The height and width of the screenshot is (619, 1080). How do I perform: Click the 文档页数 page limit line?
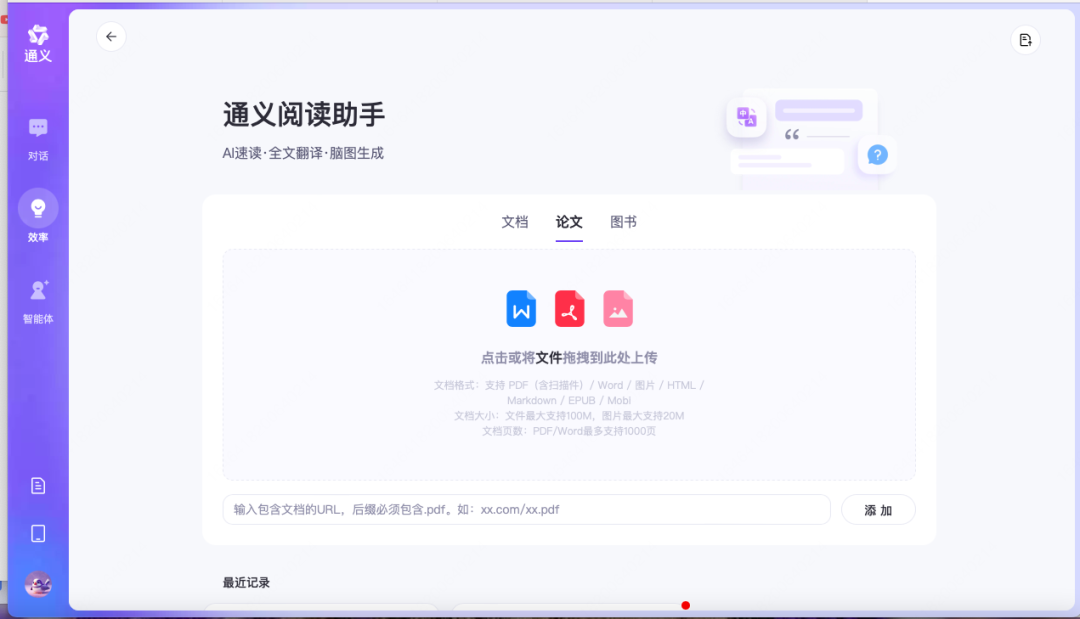click(x=569, y=431)
